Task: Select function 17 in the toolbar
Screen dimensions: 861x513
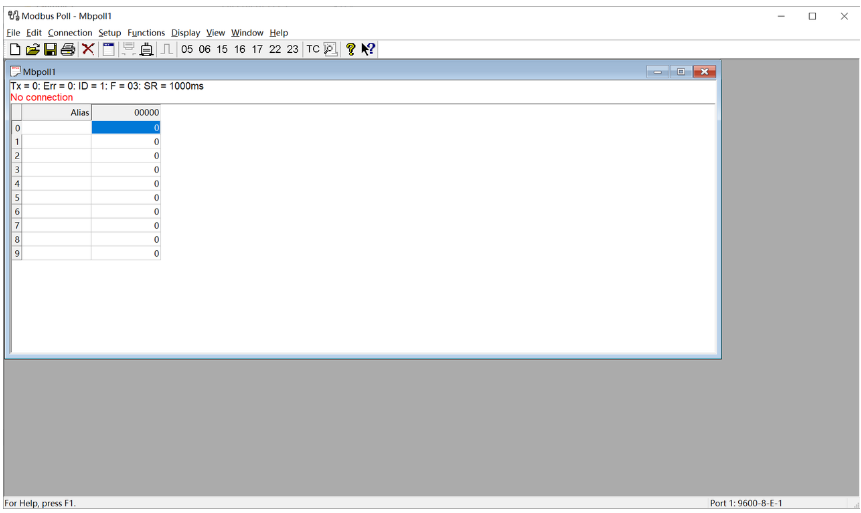Action: click(257, 49)
